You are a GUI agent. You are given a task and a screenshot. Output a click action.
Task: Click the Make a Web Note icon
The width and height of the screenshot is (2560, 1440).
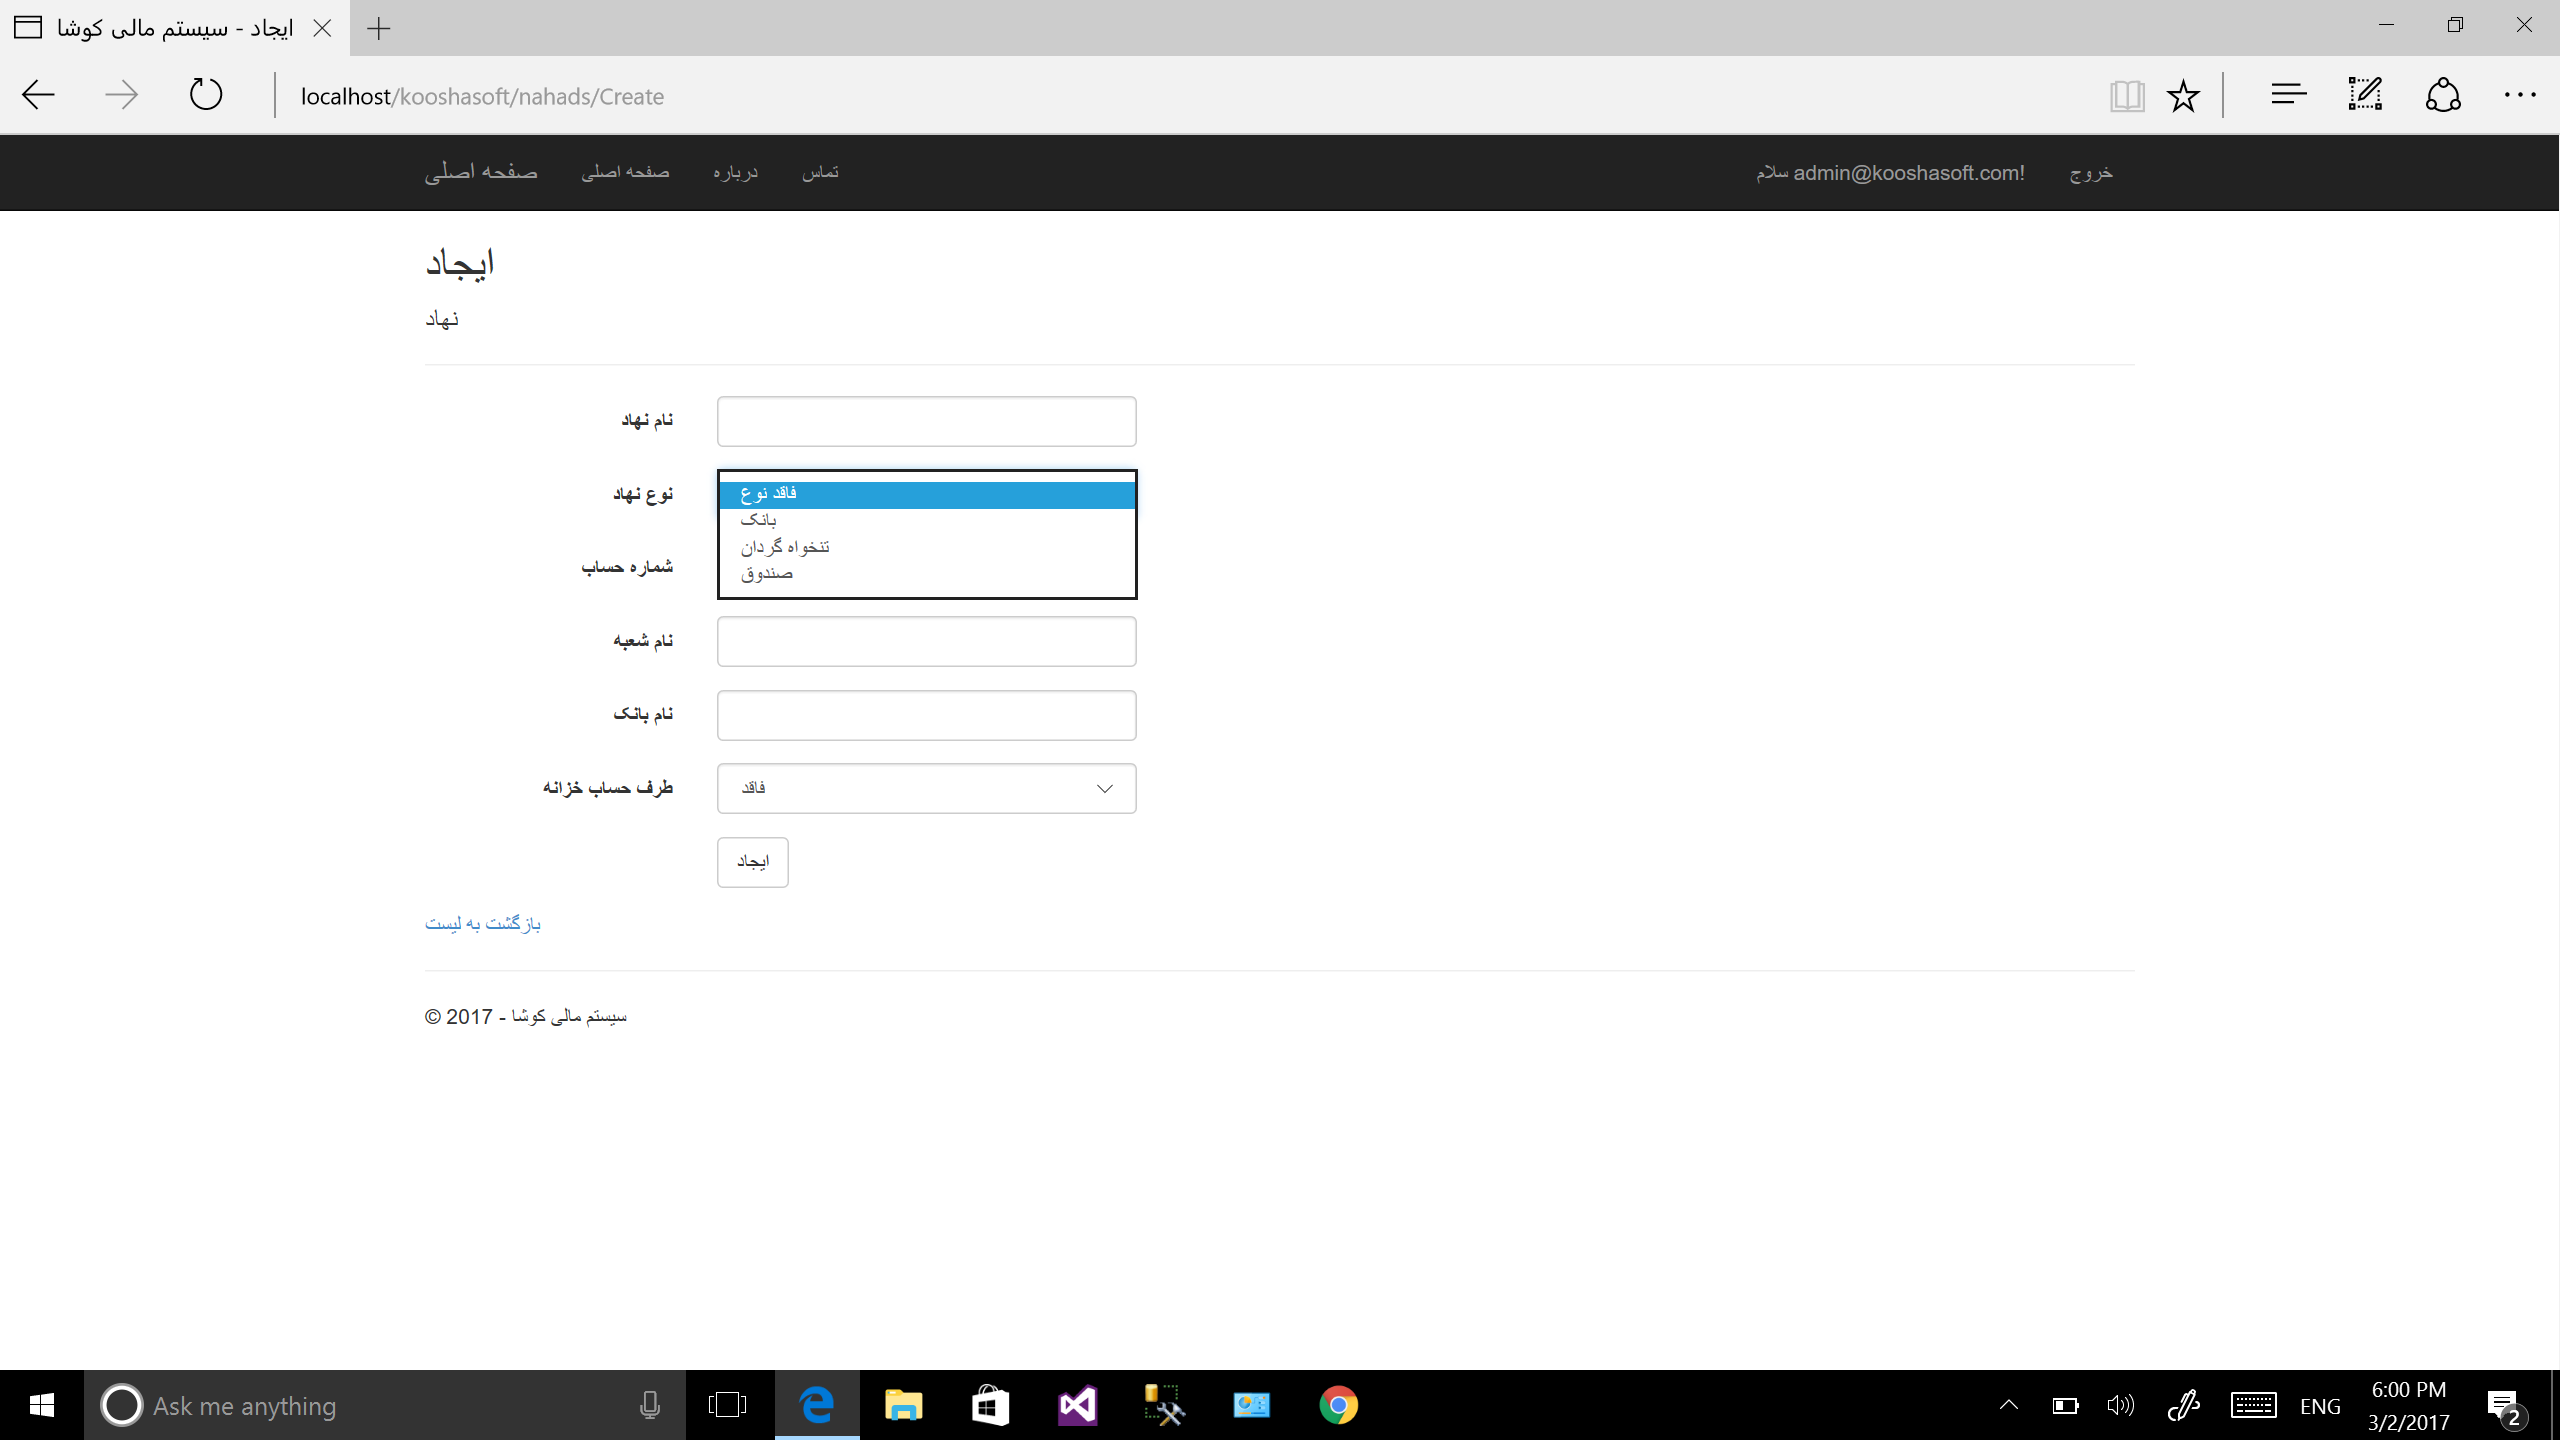[2366, 95]
